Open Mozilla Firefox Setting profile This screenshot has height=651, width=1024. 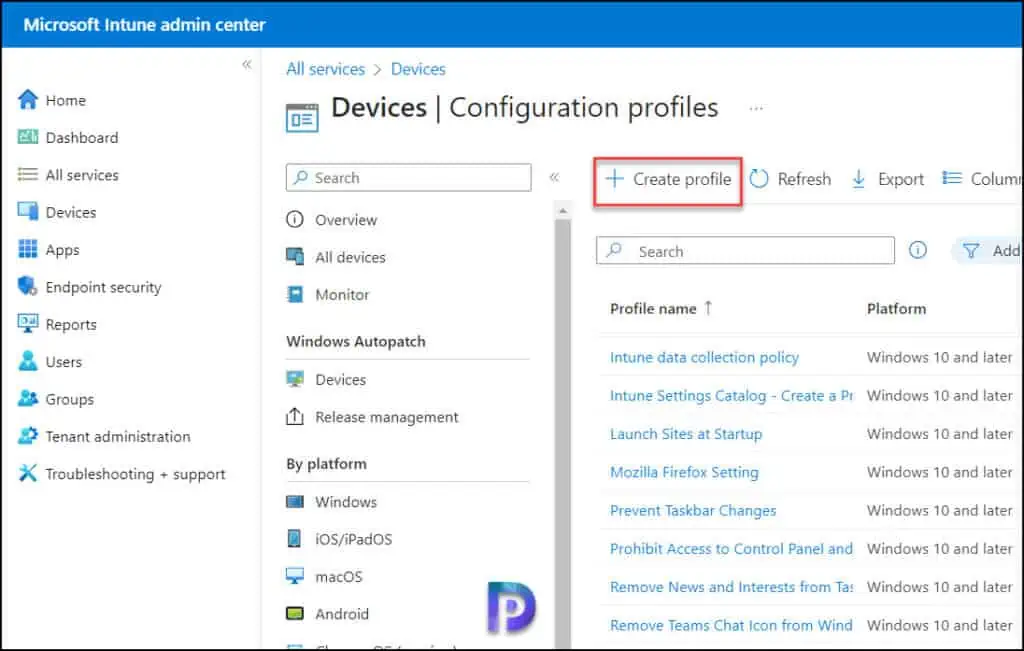684,472
